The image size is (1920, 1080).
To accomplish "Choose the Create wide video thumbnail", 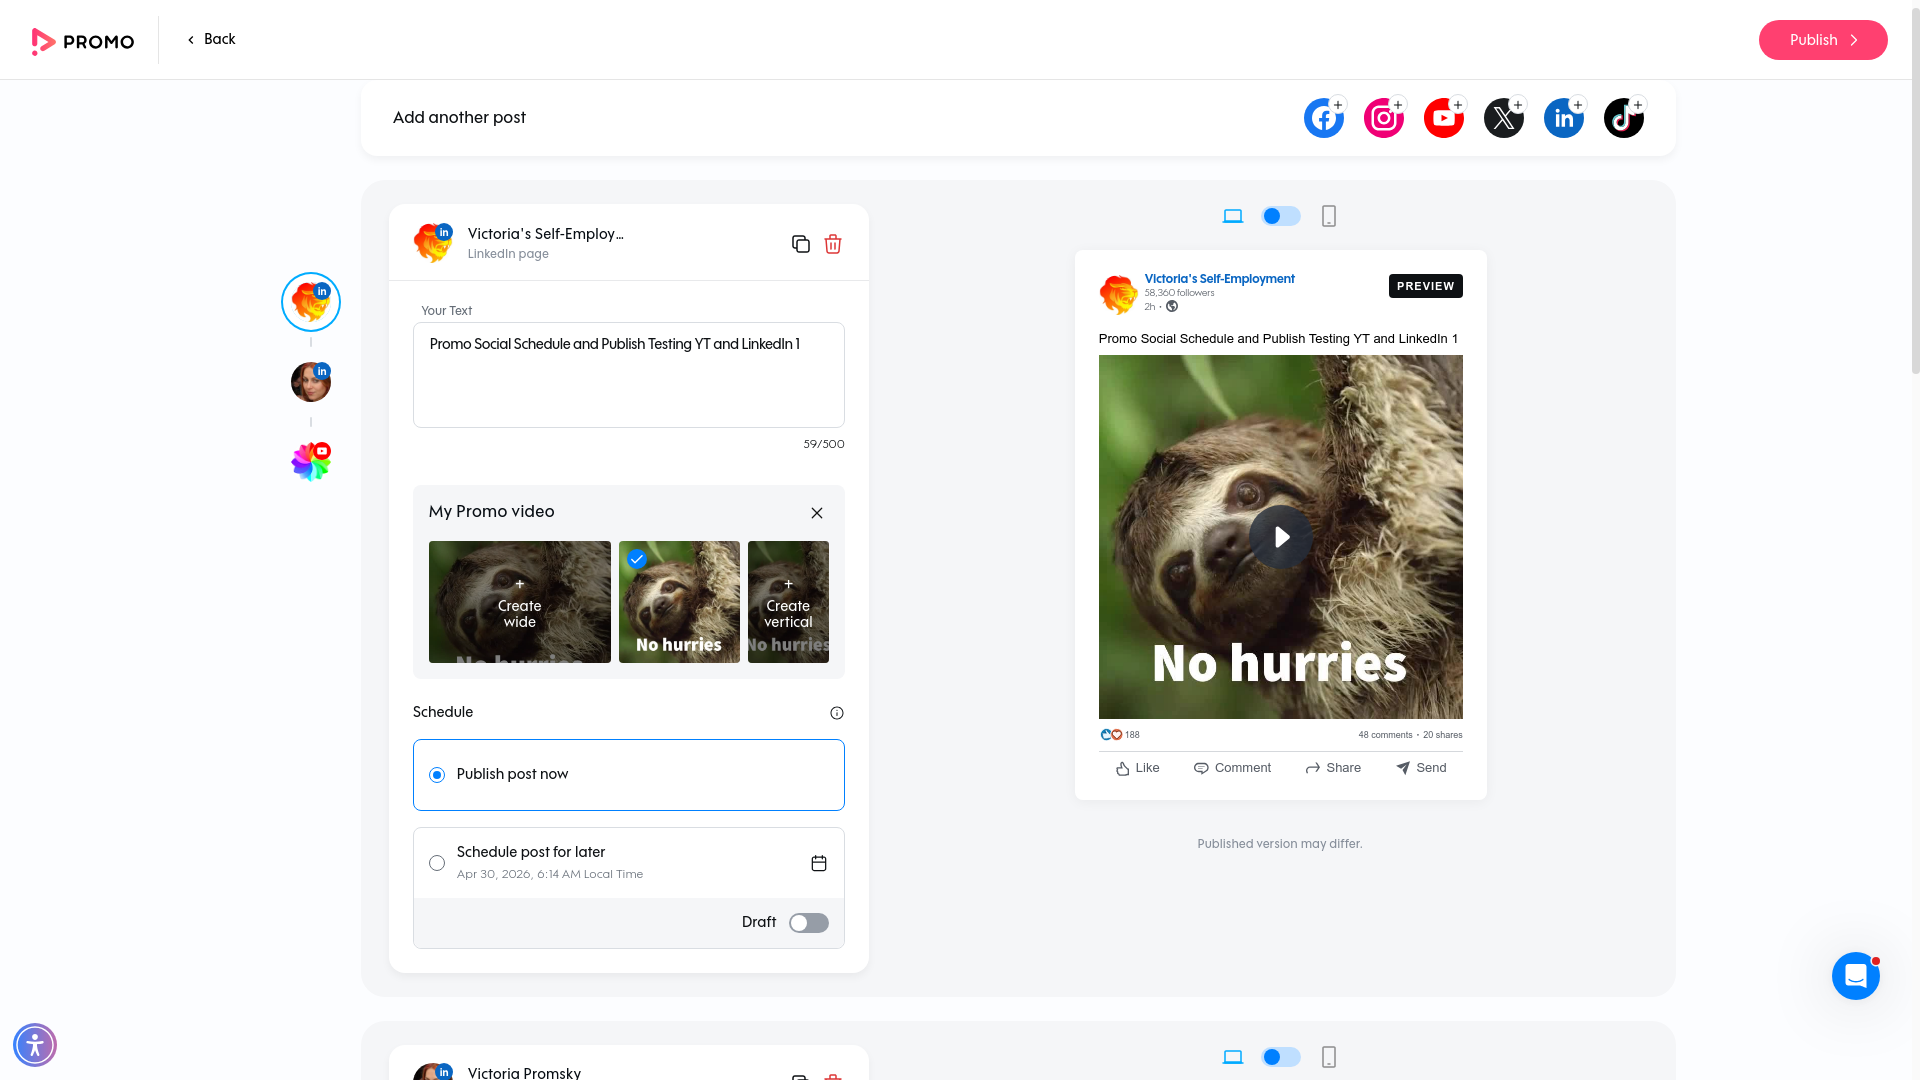I will (519, 601).
